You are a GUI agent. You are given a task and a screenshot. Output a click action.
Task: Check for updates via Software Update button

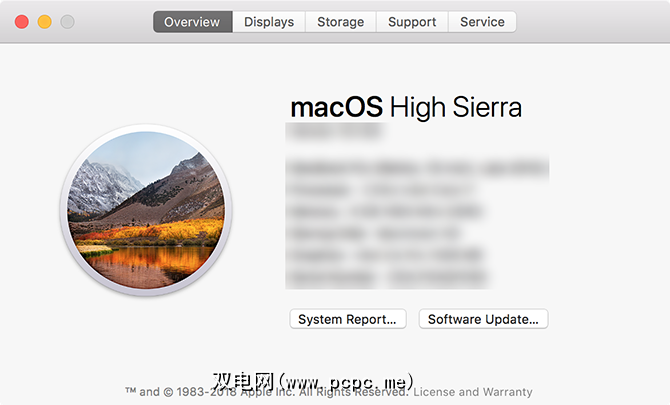[483, 319]
